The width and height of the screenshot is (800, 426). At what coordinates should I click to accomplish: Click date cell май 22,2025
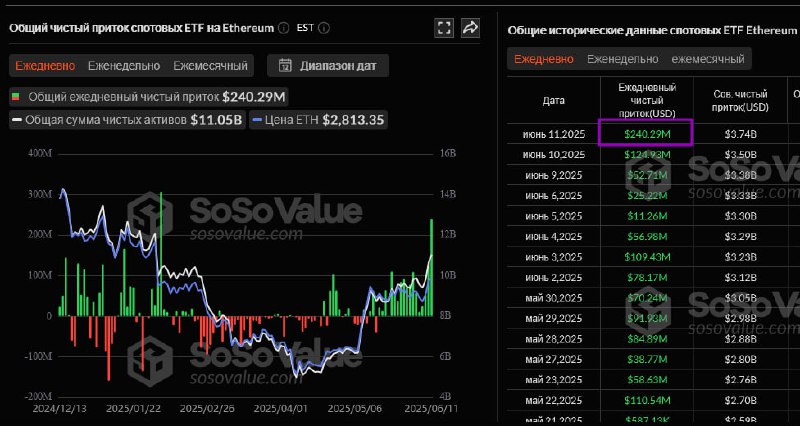coord(554,399)
